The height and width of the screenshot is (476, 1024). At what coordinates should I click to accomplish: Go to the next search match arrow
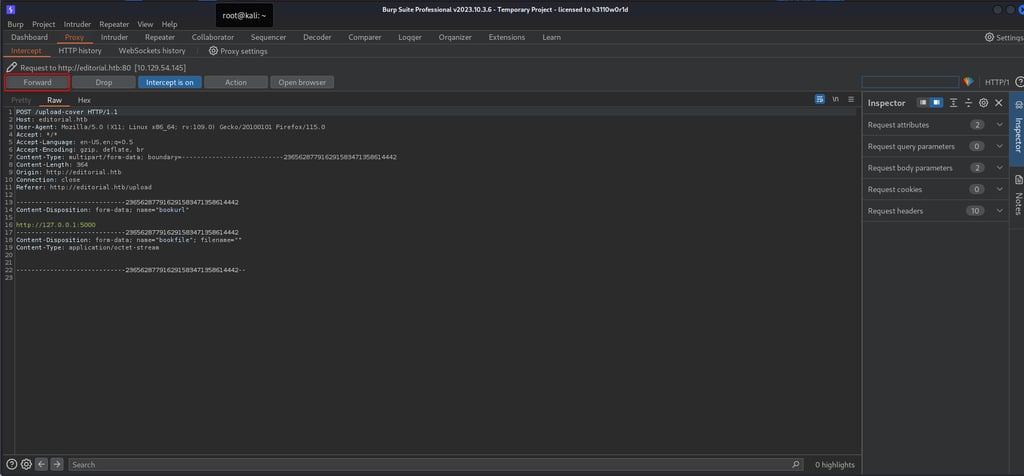click(x=57, y=464)
